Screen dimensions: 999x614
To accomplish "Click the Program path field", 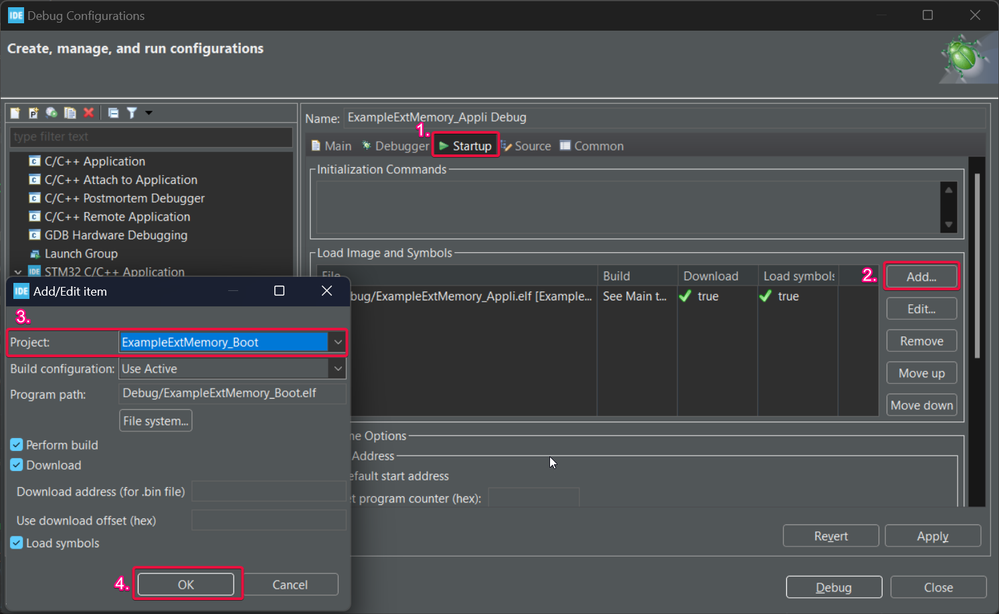I will tap(233, 393).
